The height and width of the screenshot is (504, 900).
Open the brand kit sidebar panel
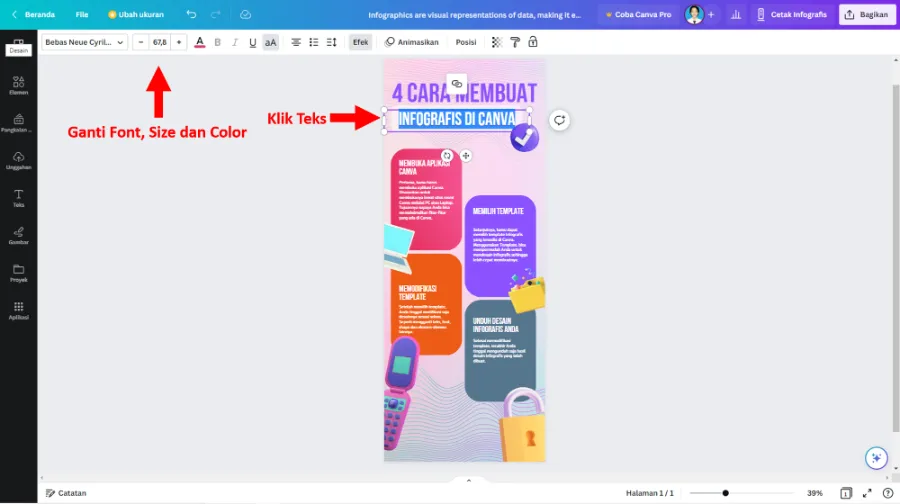point(18,123)
